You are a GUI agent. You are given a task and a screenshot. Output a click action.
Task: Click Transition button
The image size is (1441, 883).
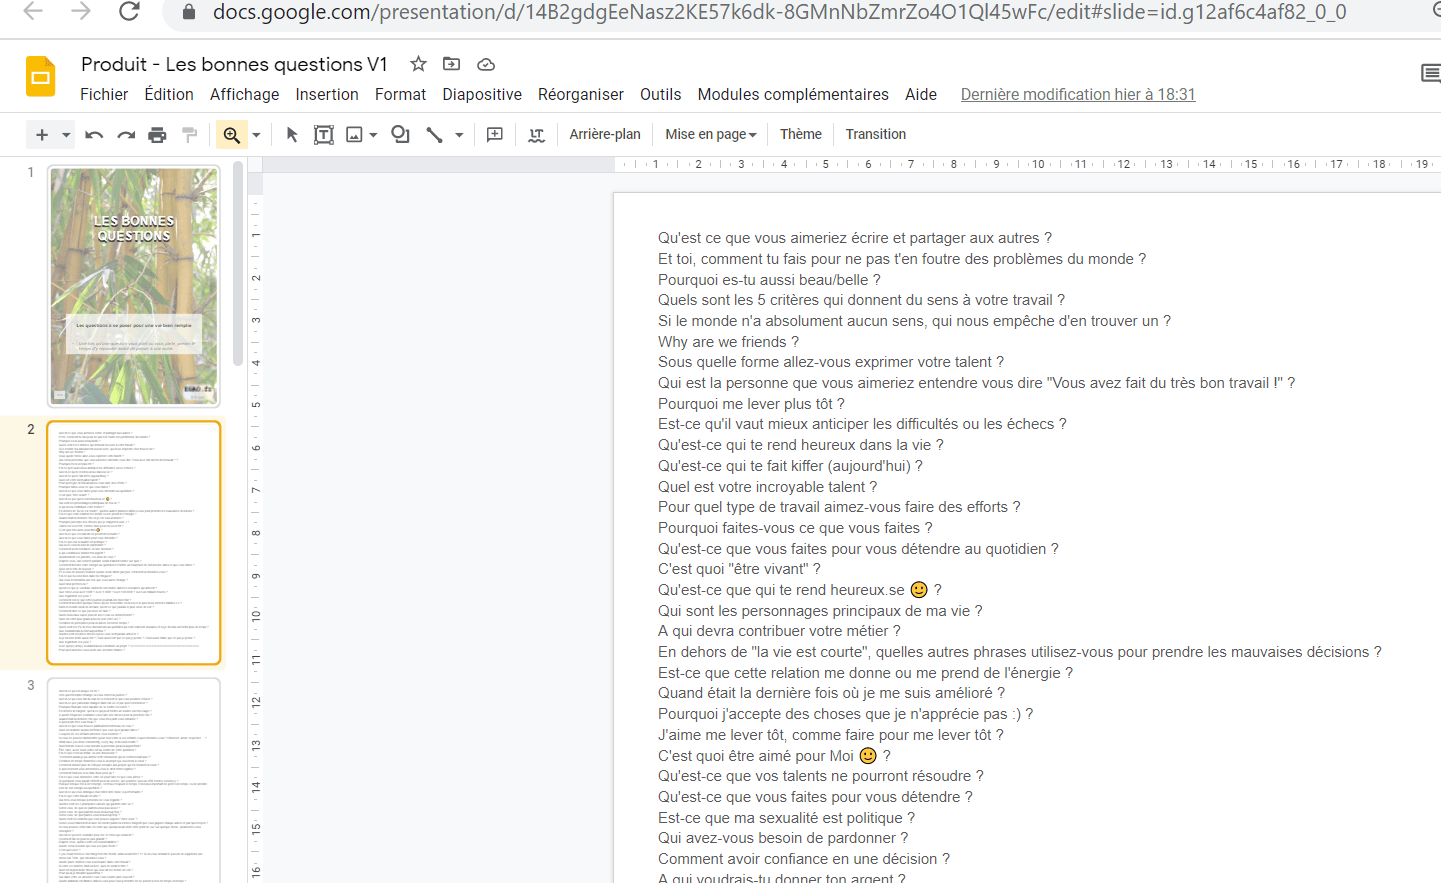pos(876,134)
